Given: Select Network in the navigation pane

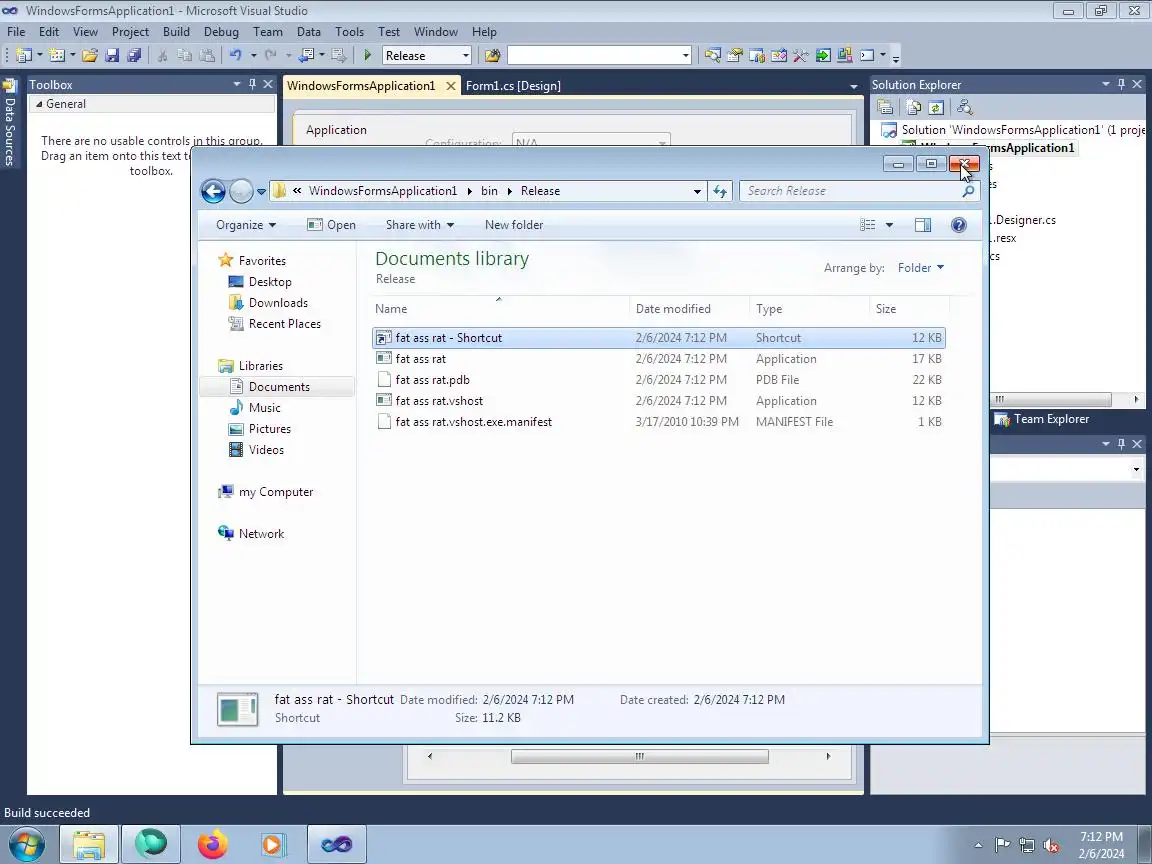Looking at the screenshot, I should click(251, 534).
